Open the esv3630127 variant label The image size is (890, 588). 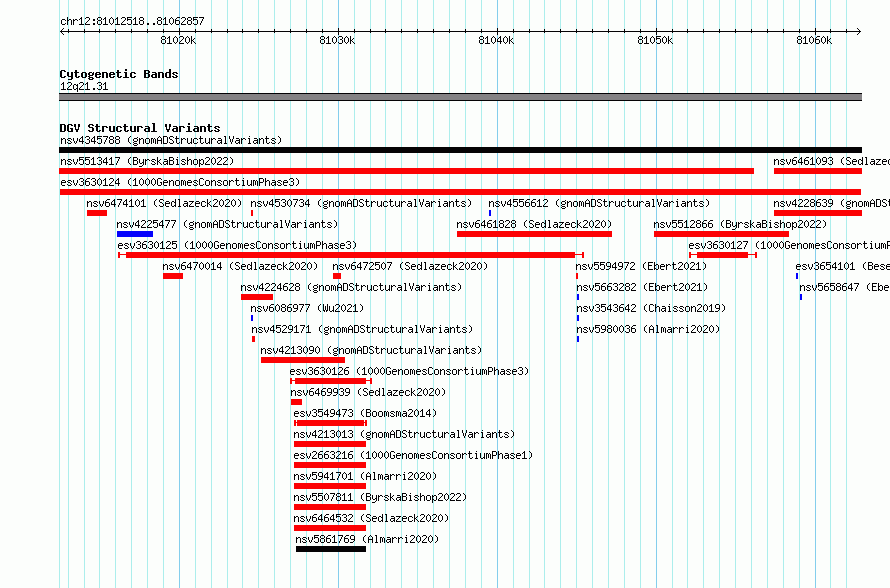789,245
